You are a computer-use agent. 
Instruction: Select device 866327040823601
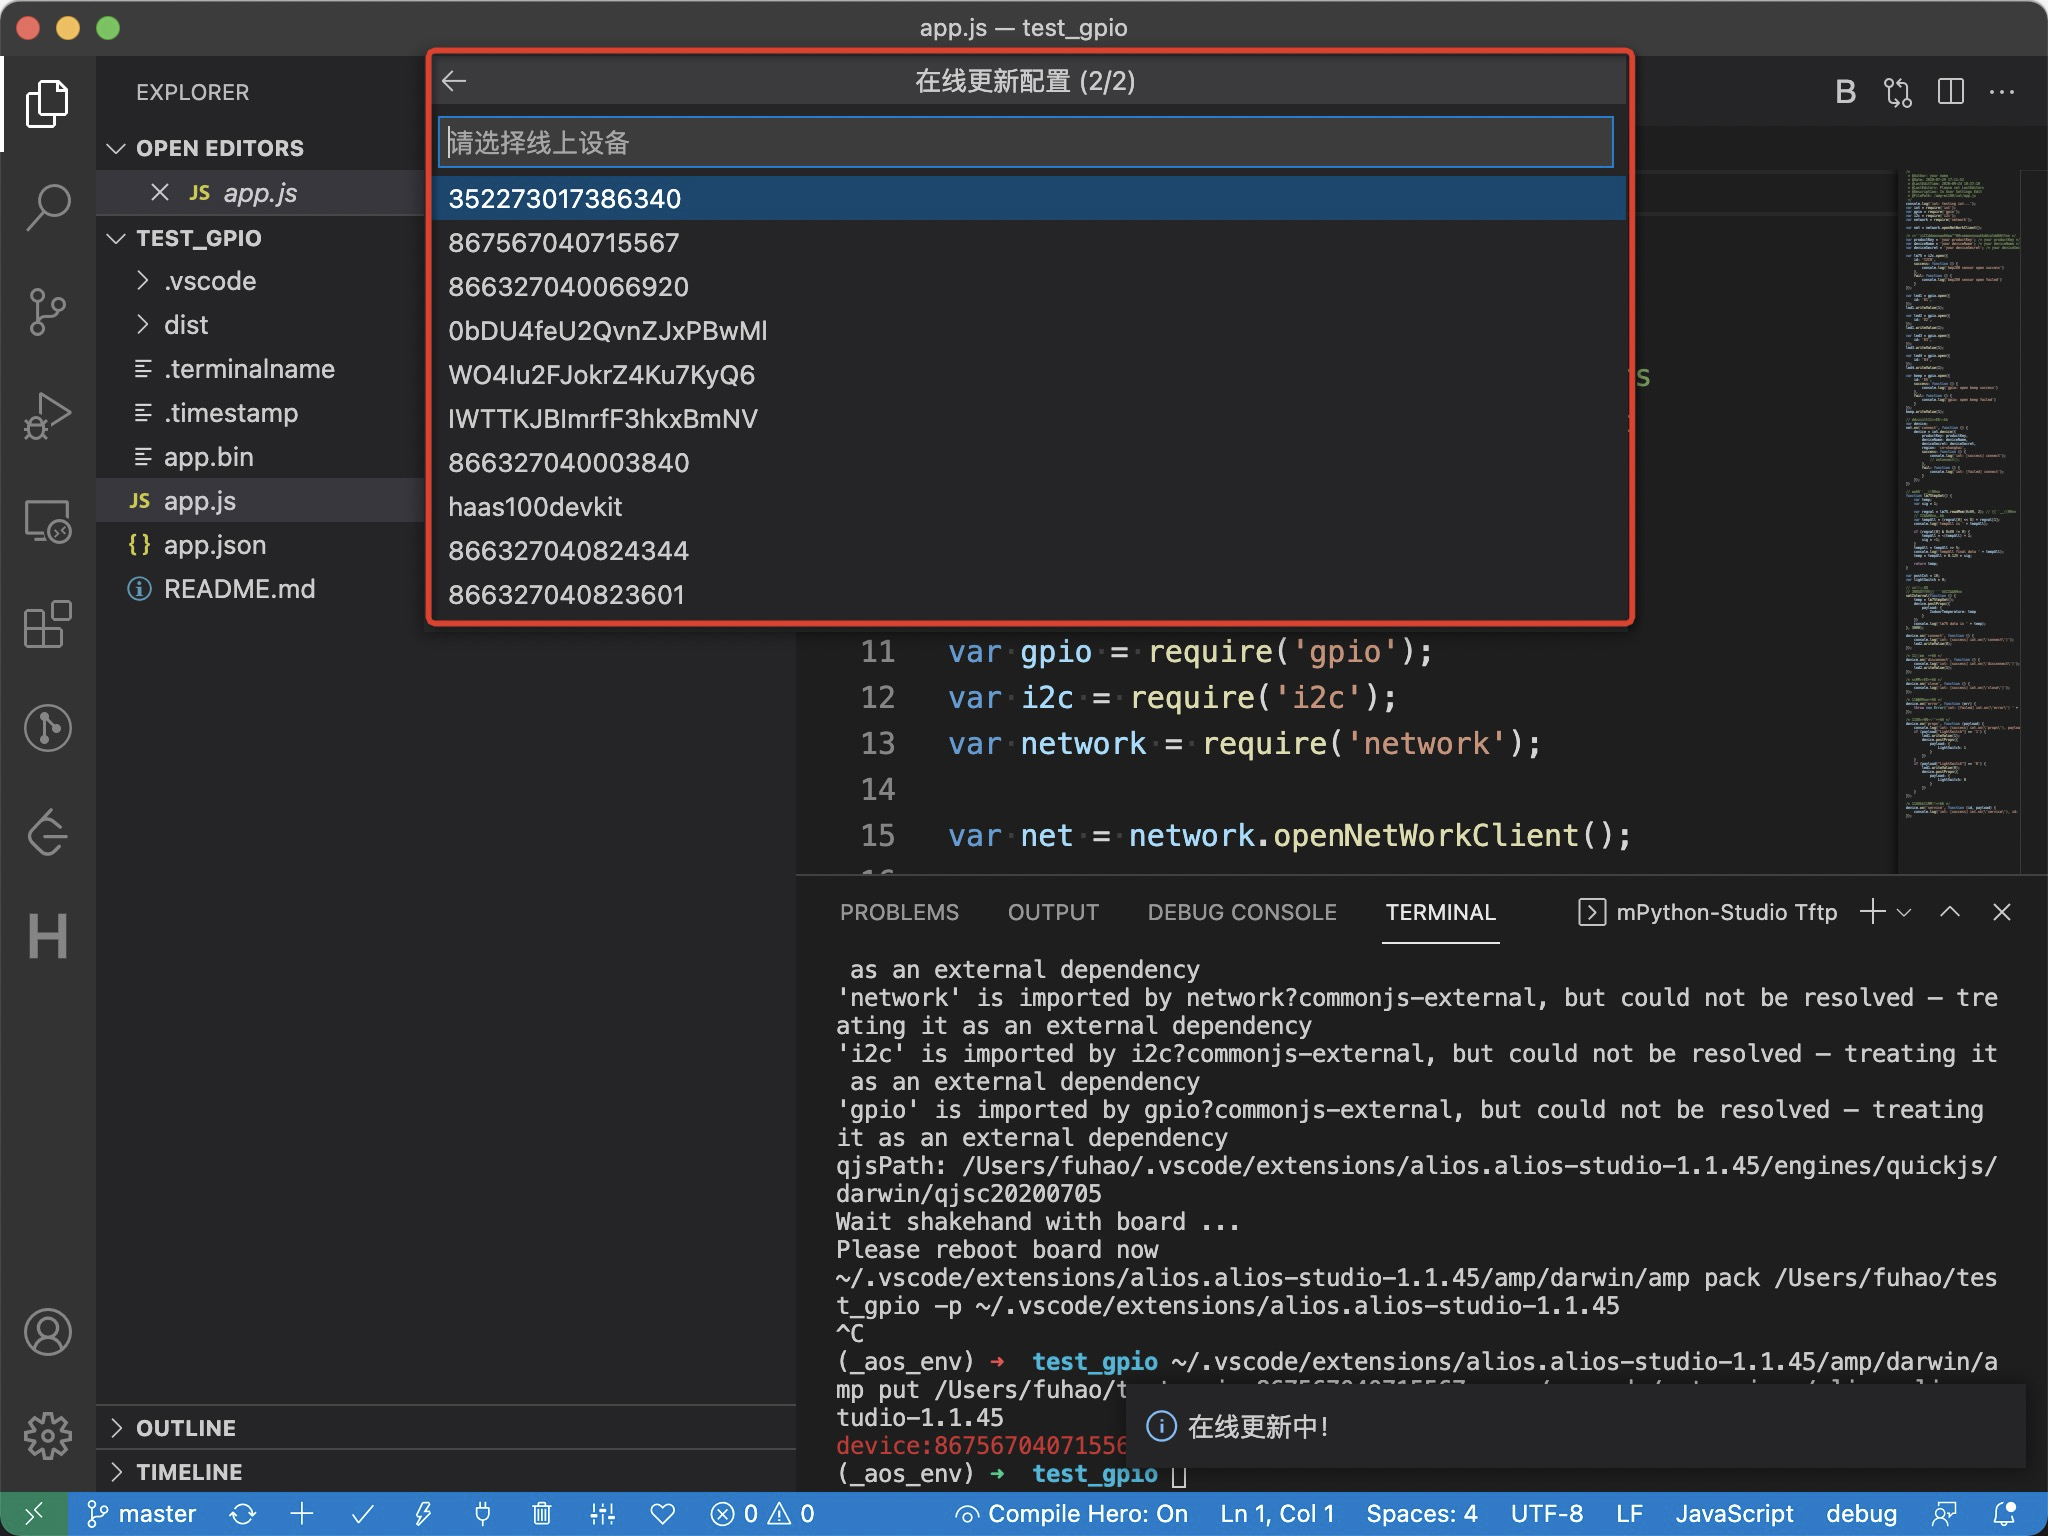pos(1030,594)
